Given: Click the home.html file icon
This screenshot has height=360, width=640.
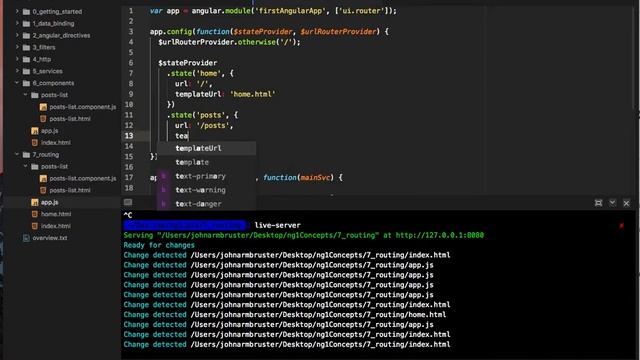Looking at the screenshot, I should click(x=35, y=214).
